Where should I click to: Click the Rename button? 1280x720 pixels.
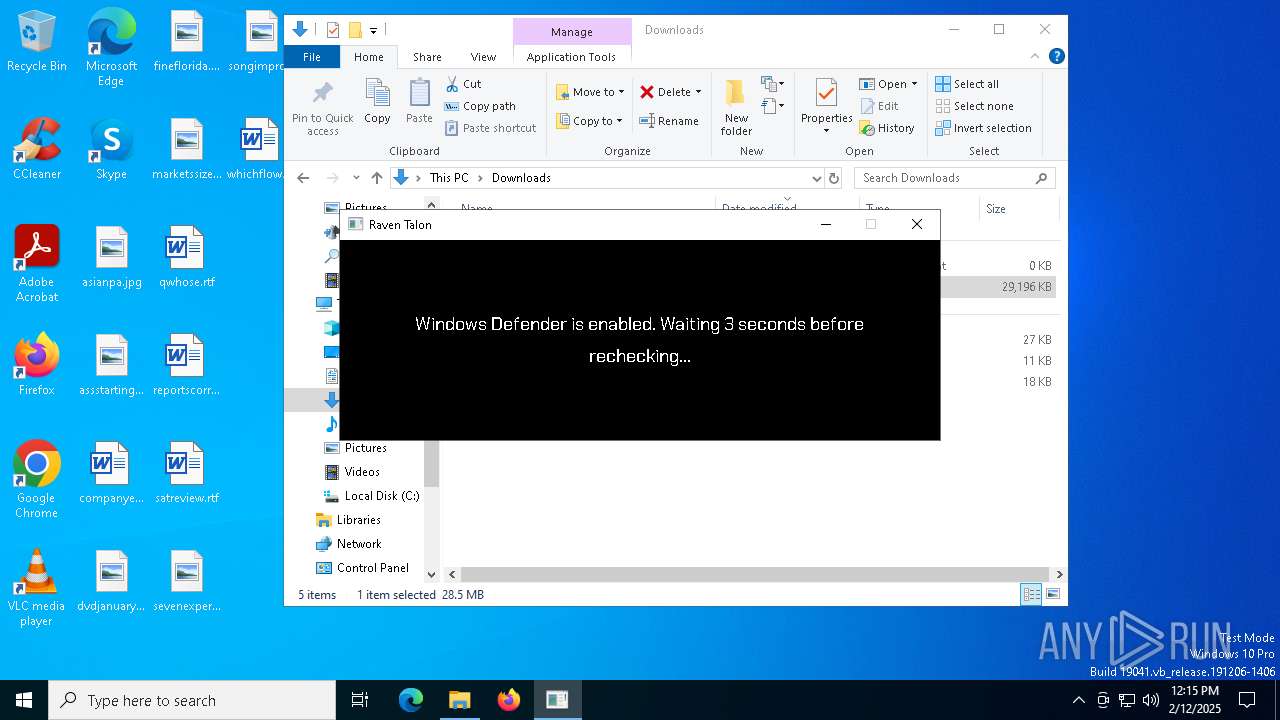(x=669, y=121)
